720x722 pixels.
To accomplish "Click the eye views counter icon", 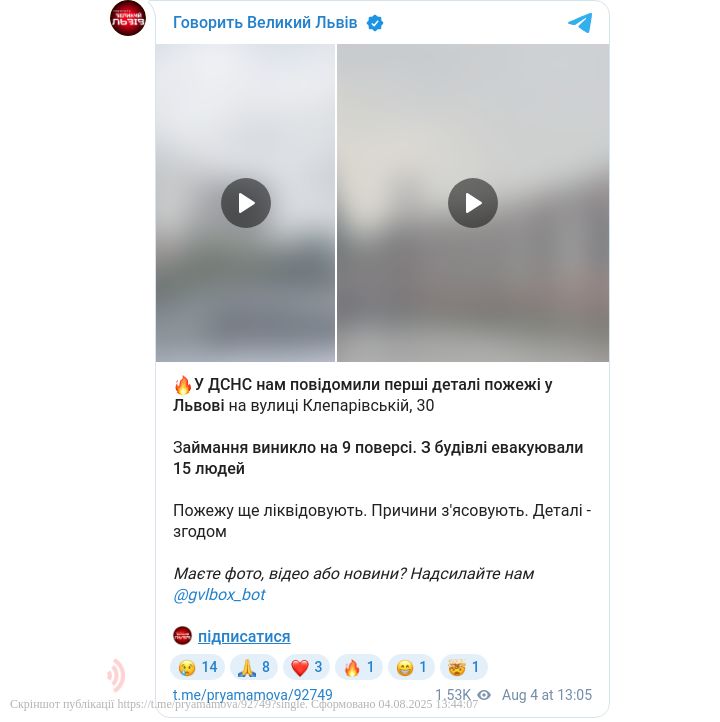I will 484,695.
